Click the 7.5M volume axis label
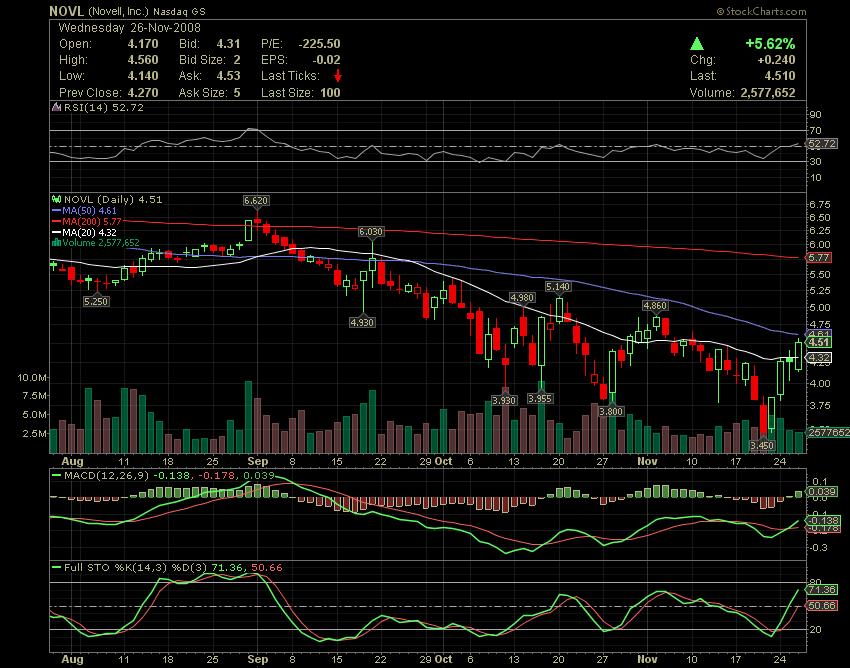The height and width of the screenshot is (668, 850). (34, 396)
